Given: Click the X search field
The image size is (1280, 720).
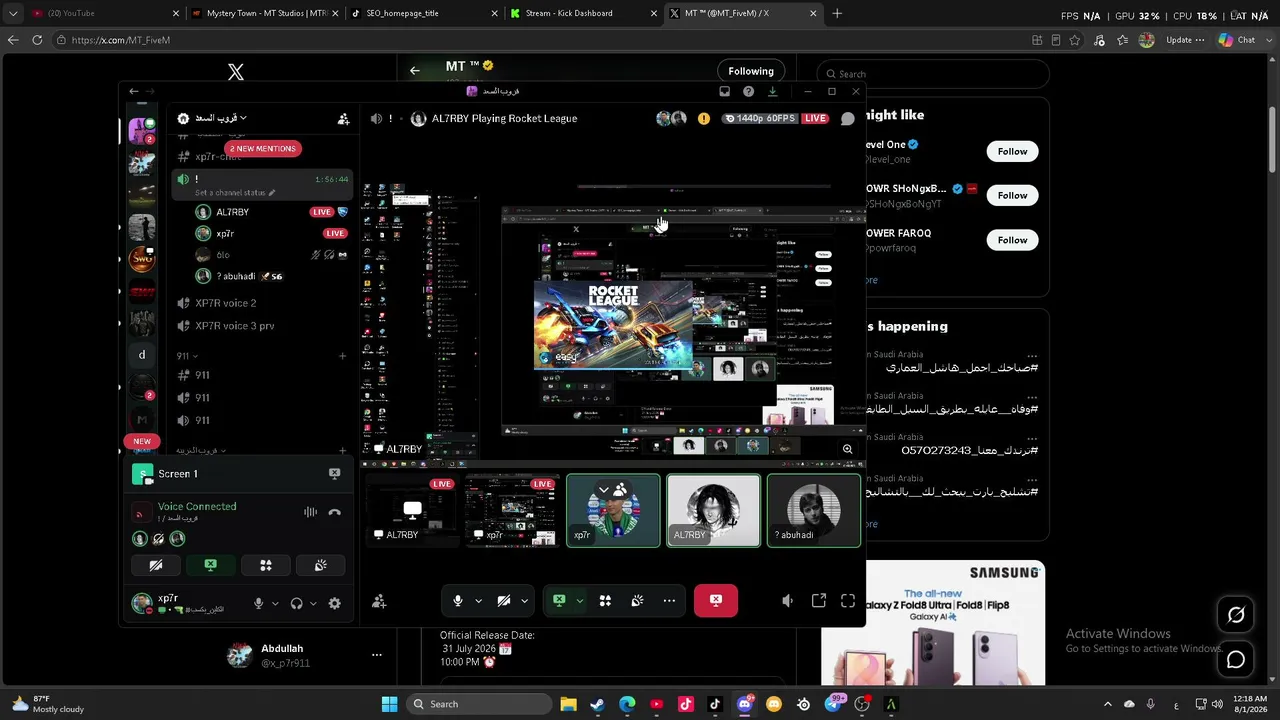Looking at the screenshot, I should click(933, 74).
